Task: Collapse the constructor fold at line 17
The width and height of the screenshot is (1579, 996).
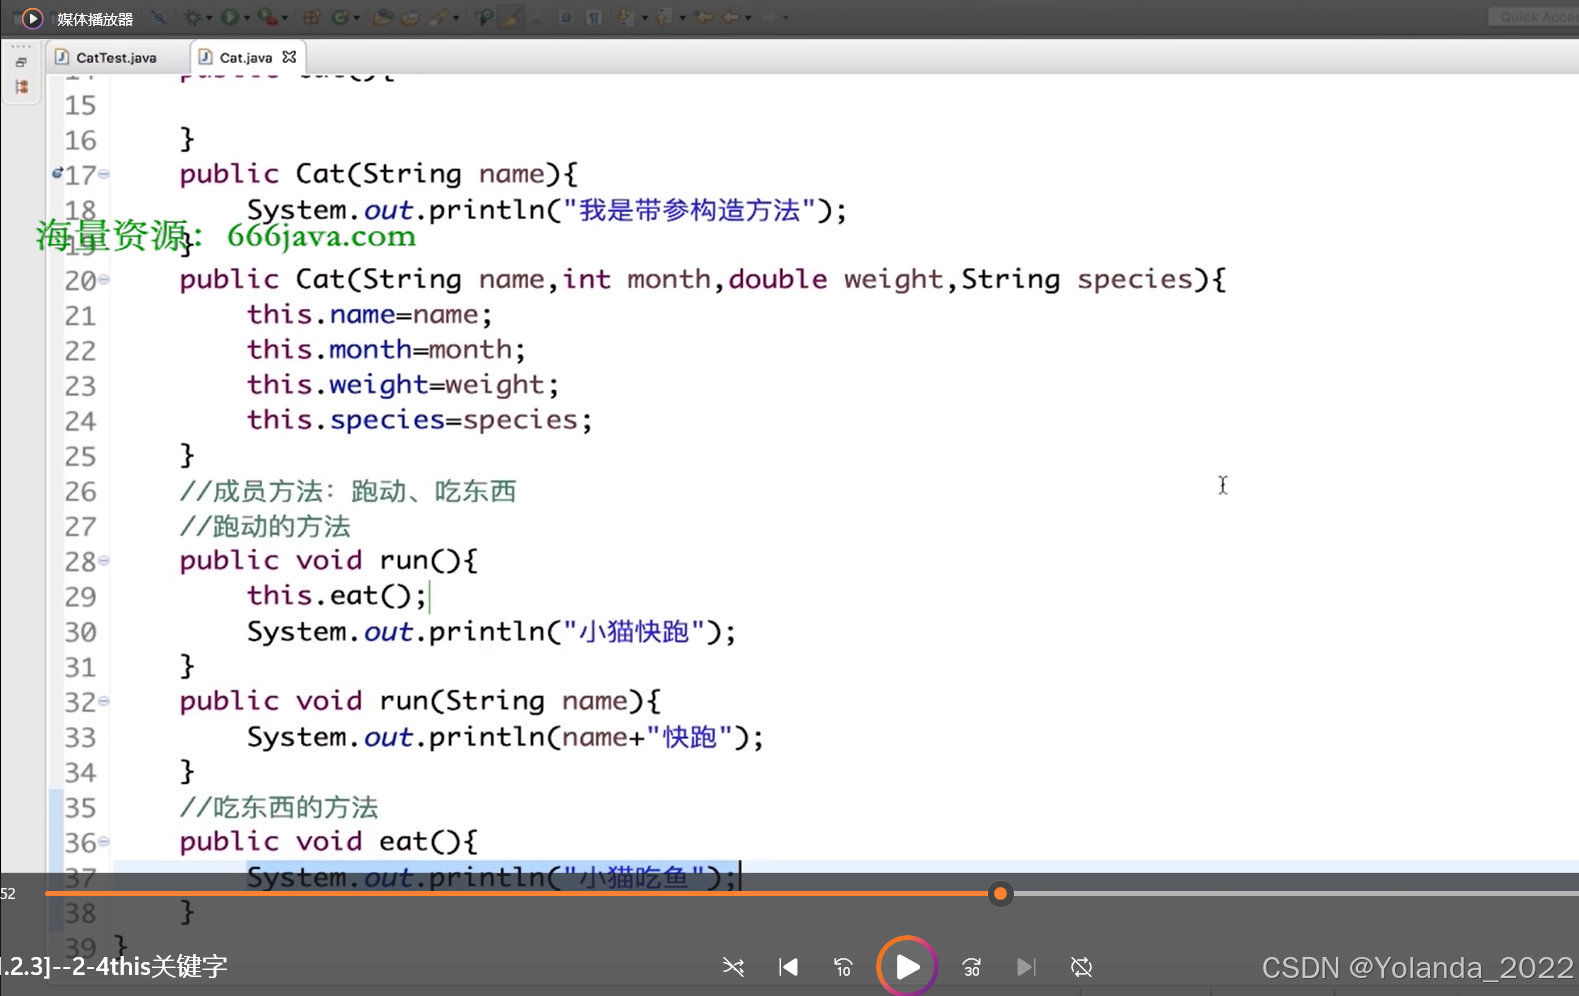Action: 104,174
